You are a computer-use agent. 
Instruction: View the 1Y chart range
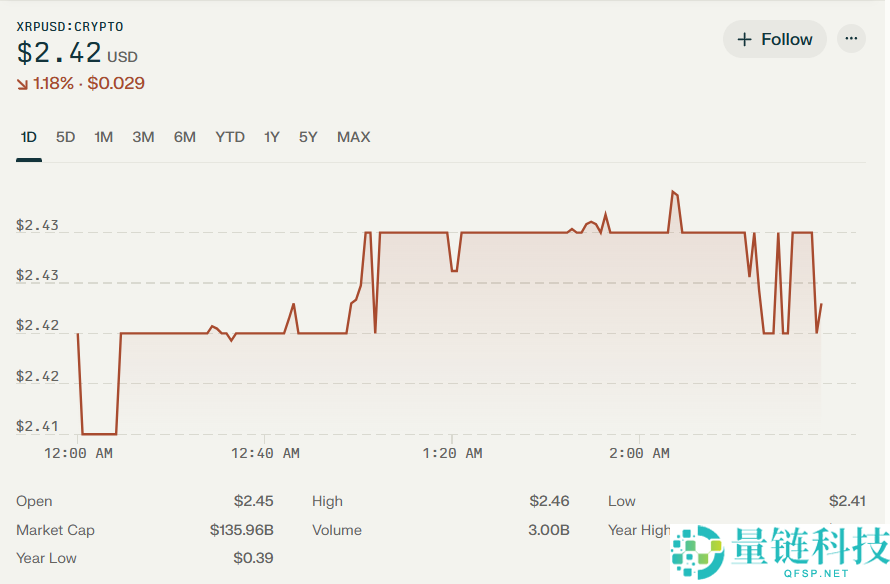pyautogui.click(x=271, y=137)
